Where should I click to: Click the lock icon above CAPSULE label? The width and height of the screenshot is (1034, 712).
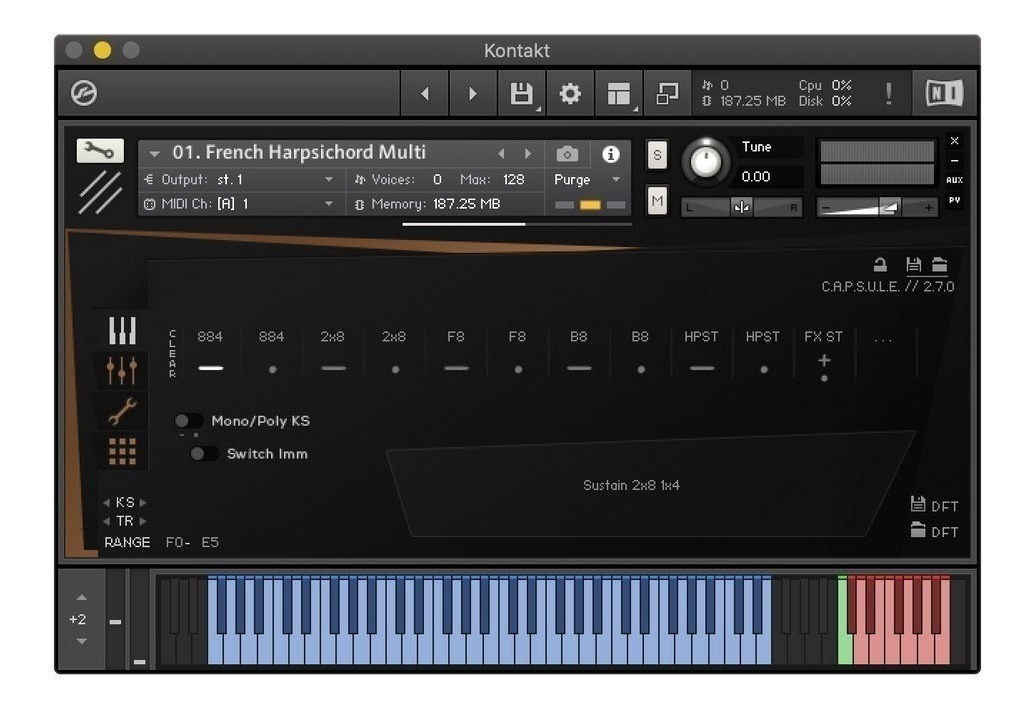point(880,265)
